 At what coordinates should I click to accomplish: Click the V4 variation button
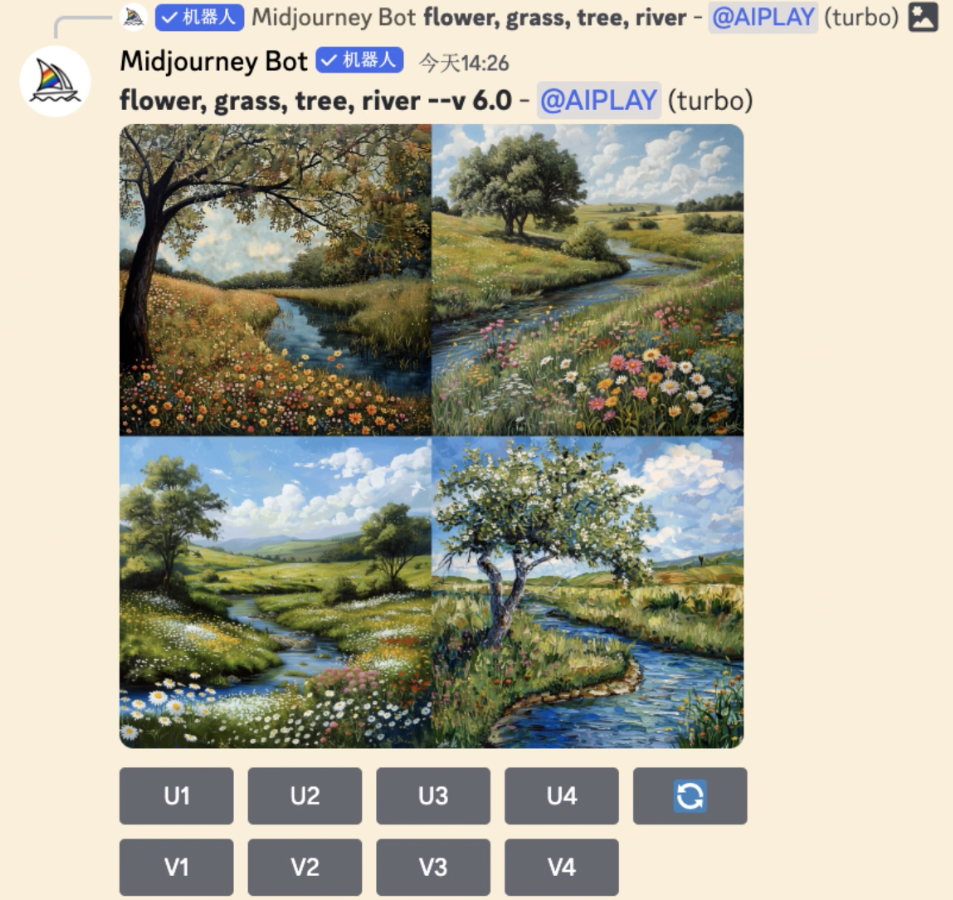pos(562,867)
